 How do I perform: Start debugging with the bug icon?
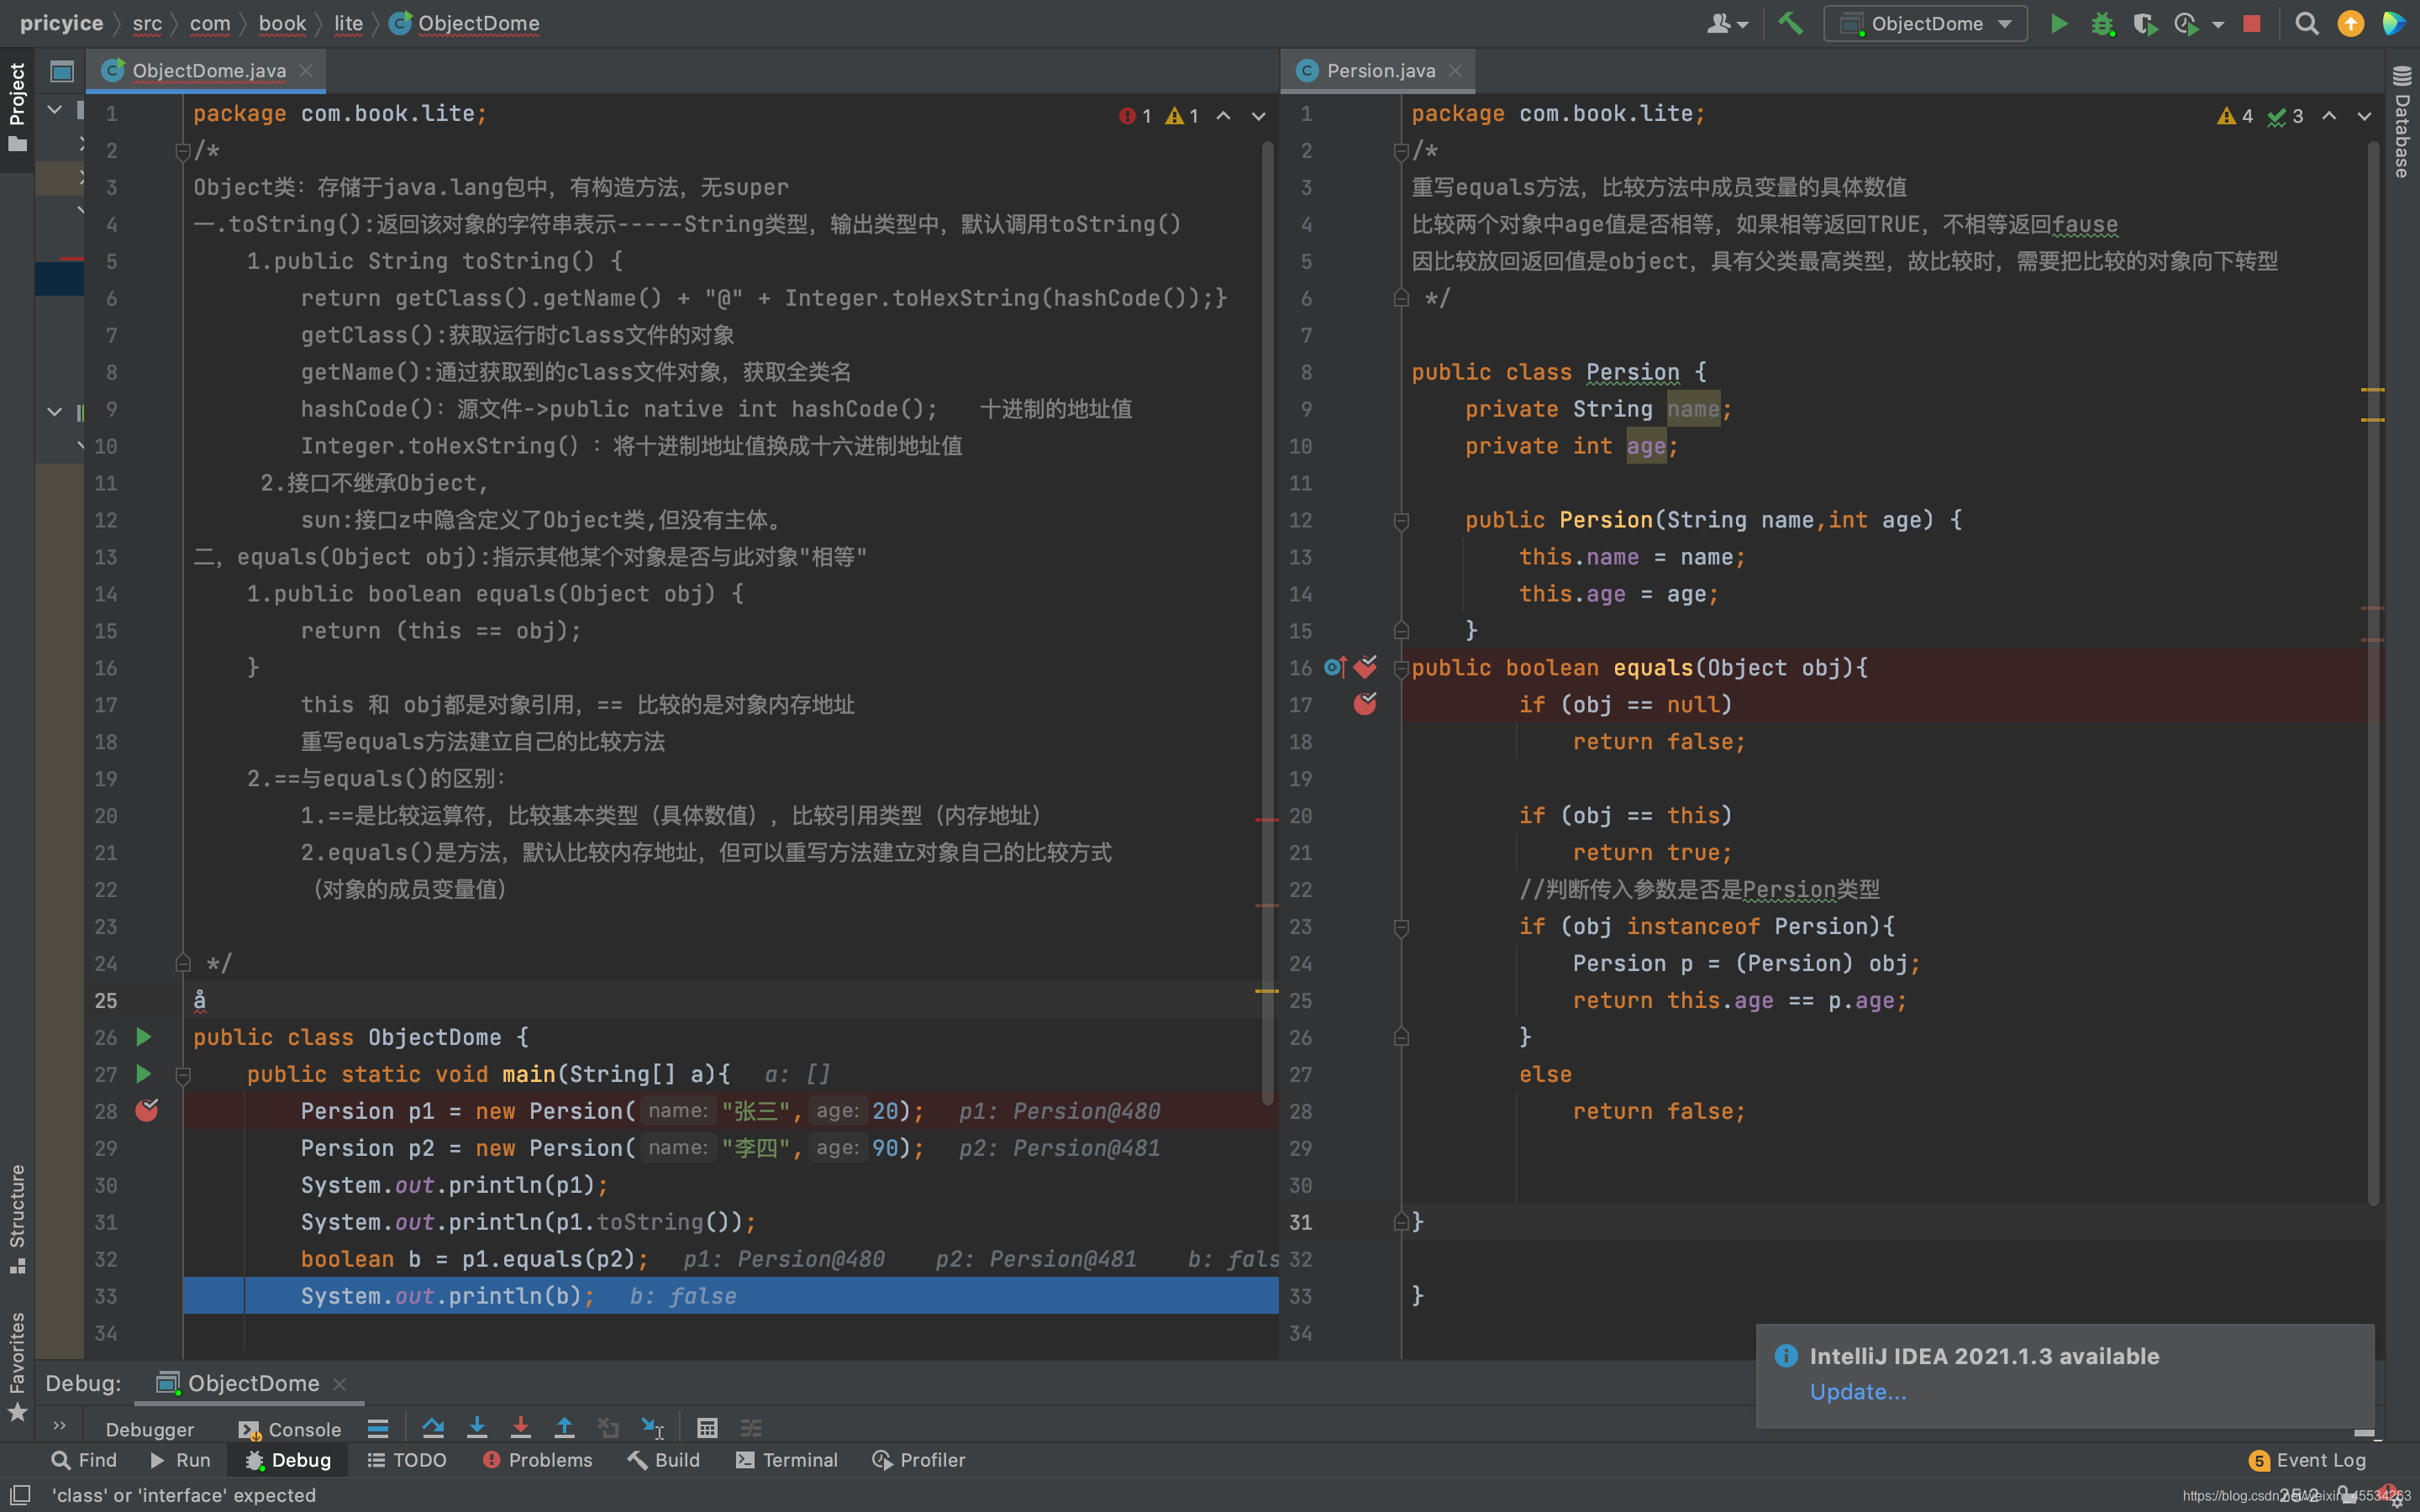tap(2104, 22)
